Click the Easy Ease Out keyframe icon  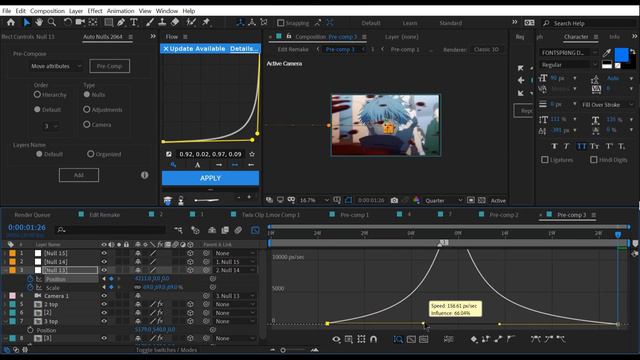(561, 339)
